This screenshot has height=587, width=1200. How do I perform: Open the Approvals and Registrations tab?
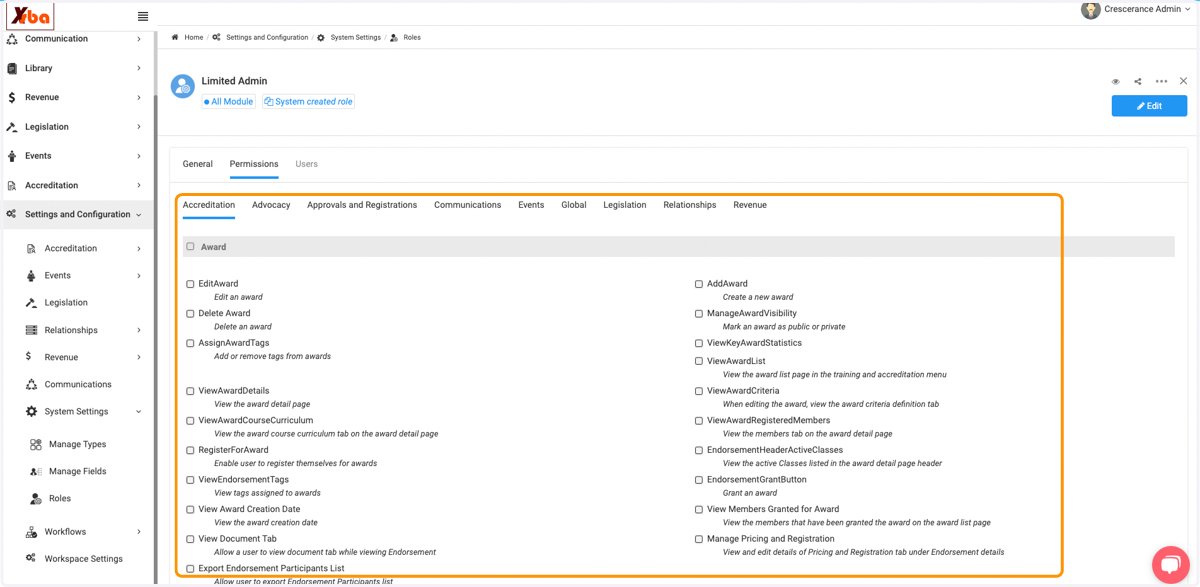coord(362,205)
